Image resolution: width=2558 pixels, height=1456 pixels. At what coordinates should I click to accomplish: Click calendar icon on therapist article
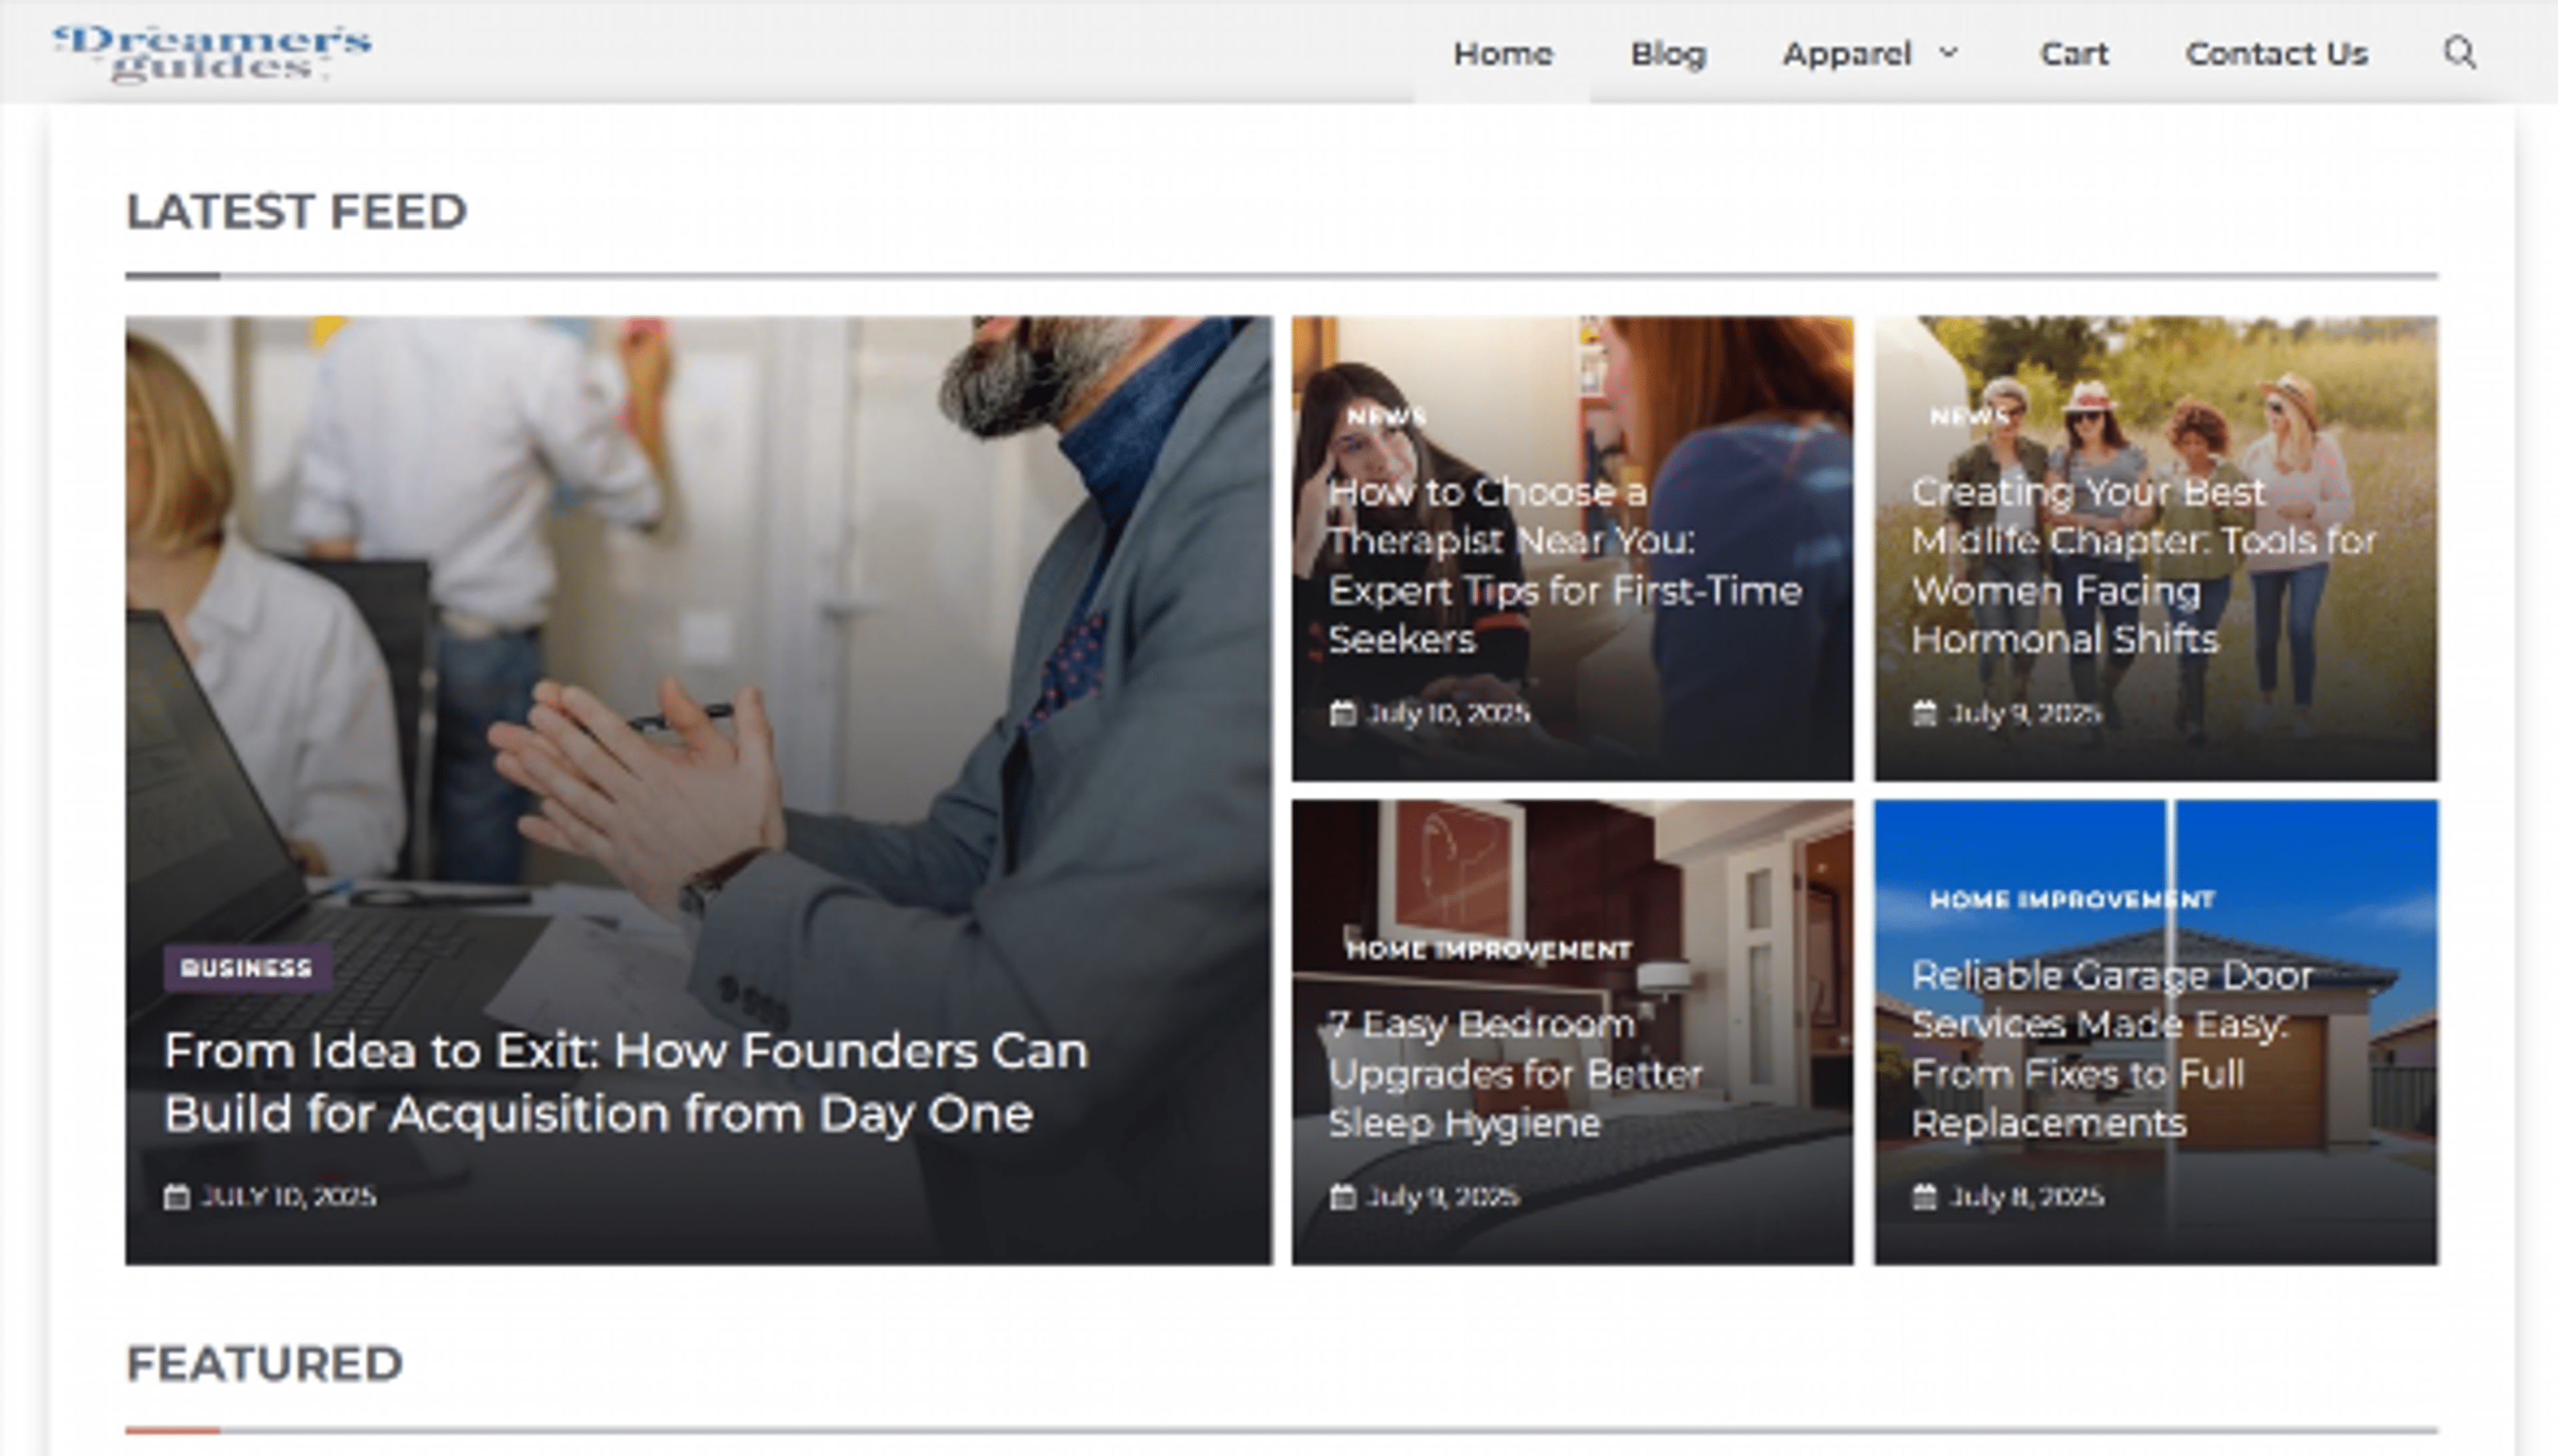1342,713
